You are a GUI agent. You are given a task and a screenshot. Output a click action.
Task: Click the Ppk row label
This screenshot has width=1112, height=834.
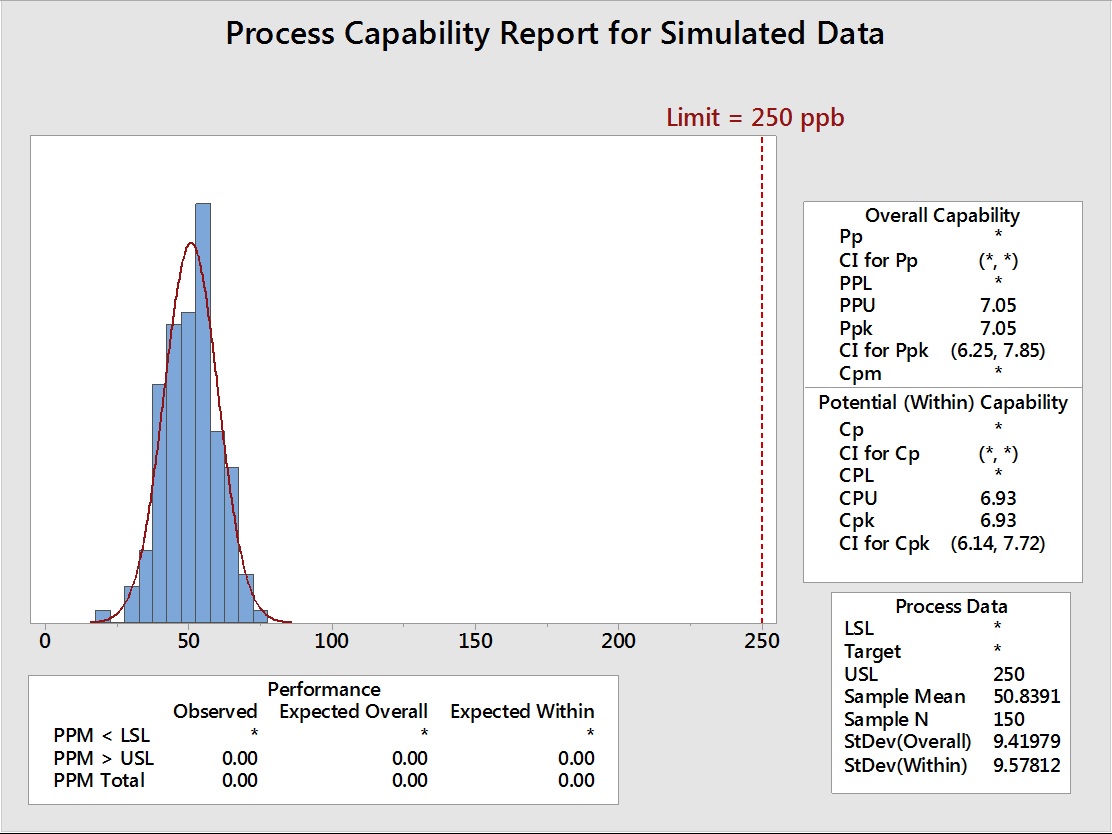click(x=856, y=328)
